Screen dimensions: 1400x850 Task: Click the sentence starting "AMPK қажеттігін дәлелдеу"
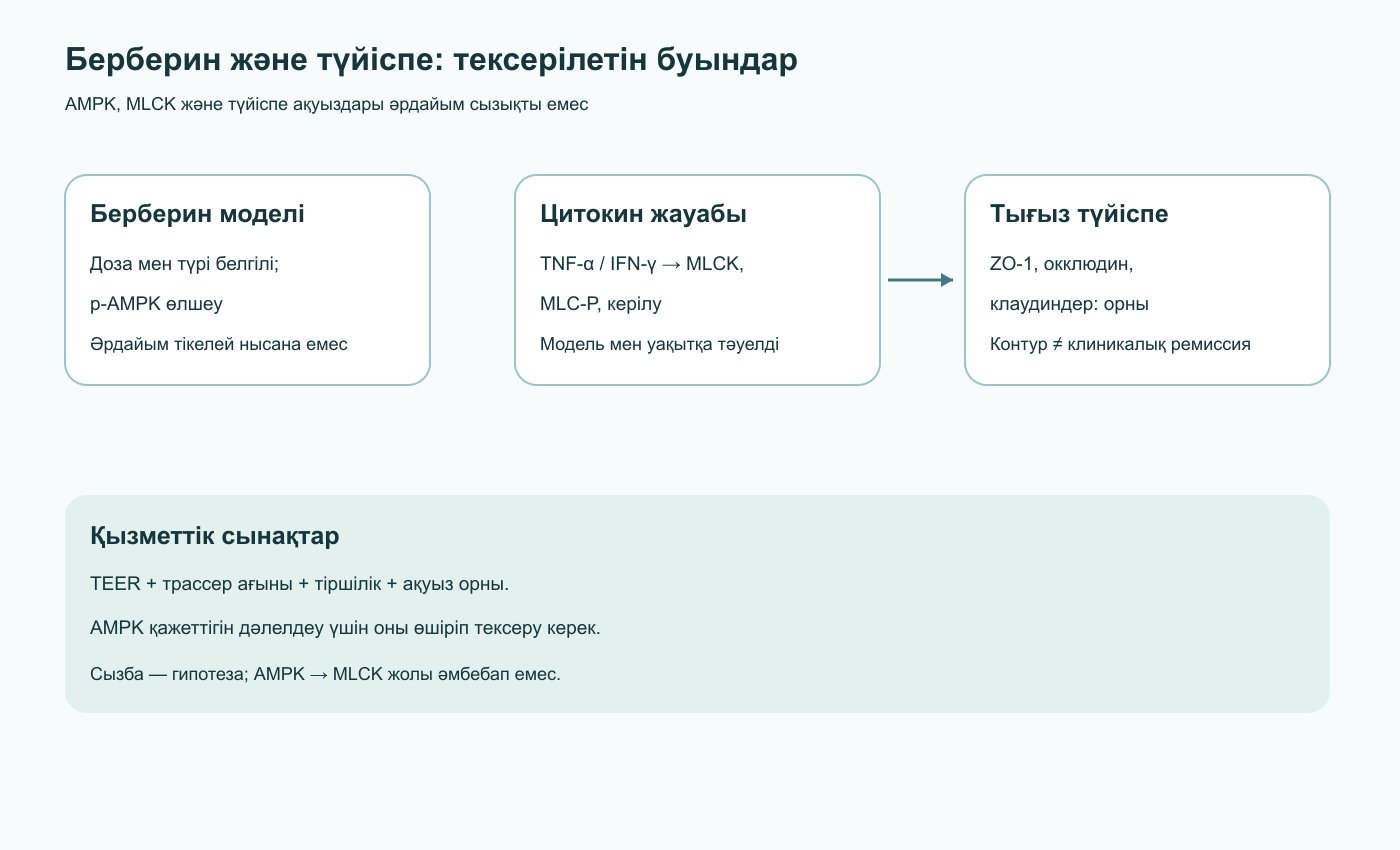[345, 629]
